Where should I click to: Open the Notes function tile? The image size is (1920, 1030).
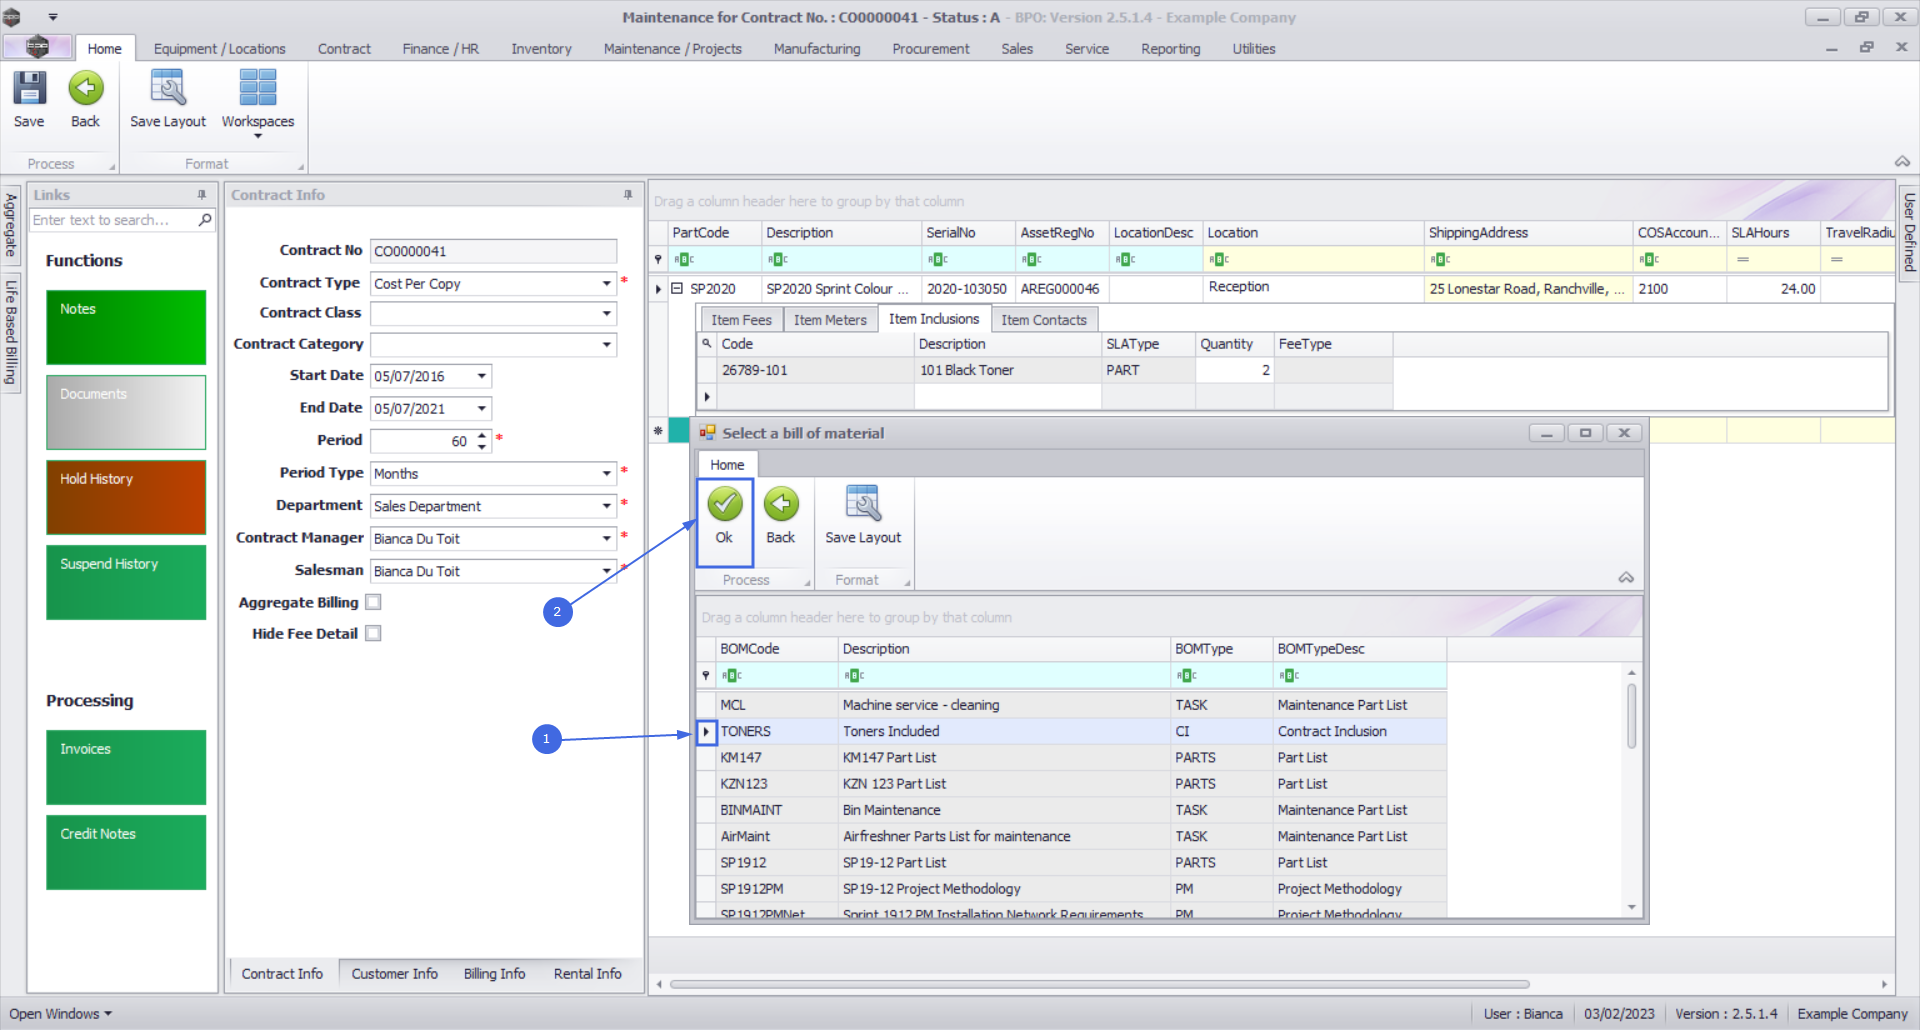(126, 327)
